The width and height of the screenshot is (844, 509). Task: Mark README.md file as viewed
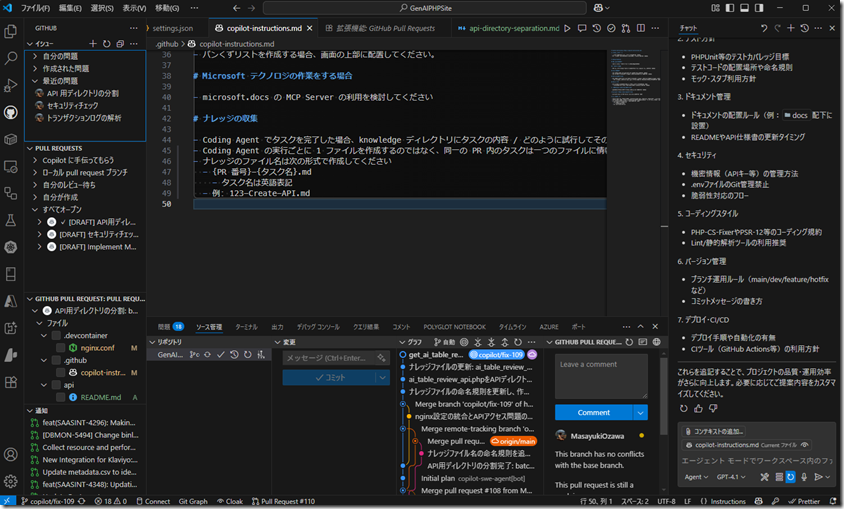(x=61, y=397)
